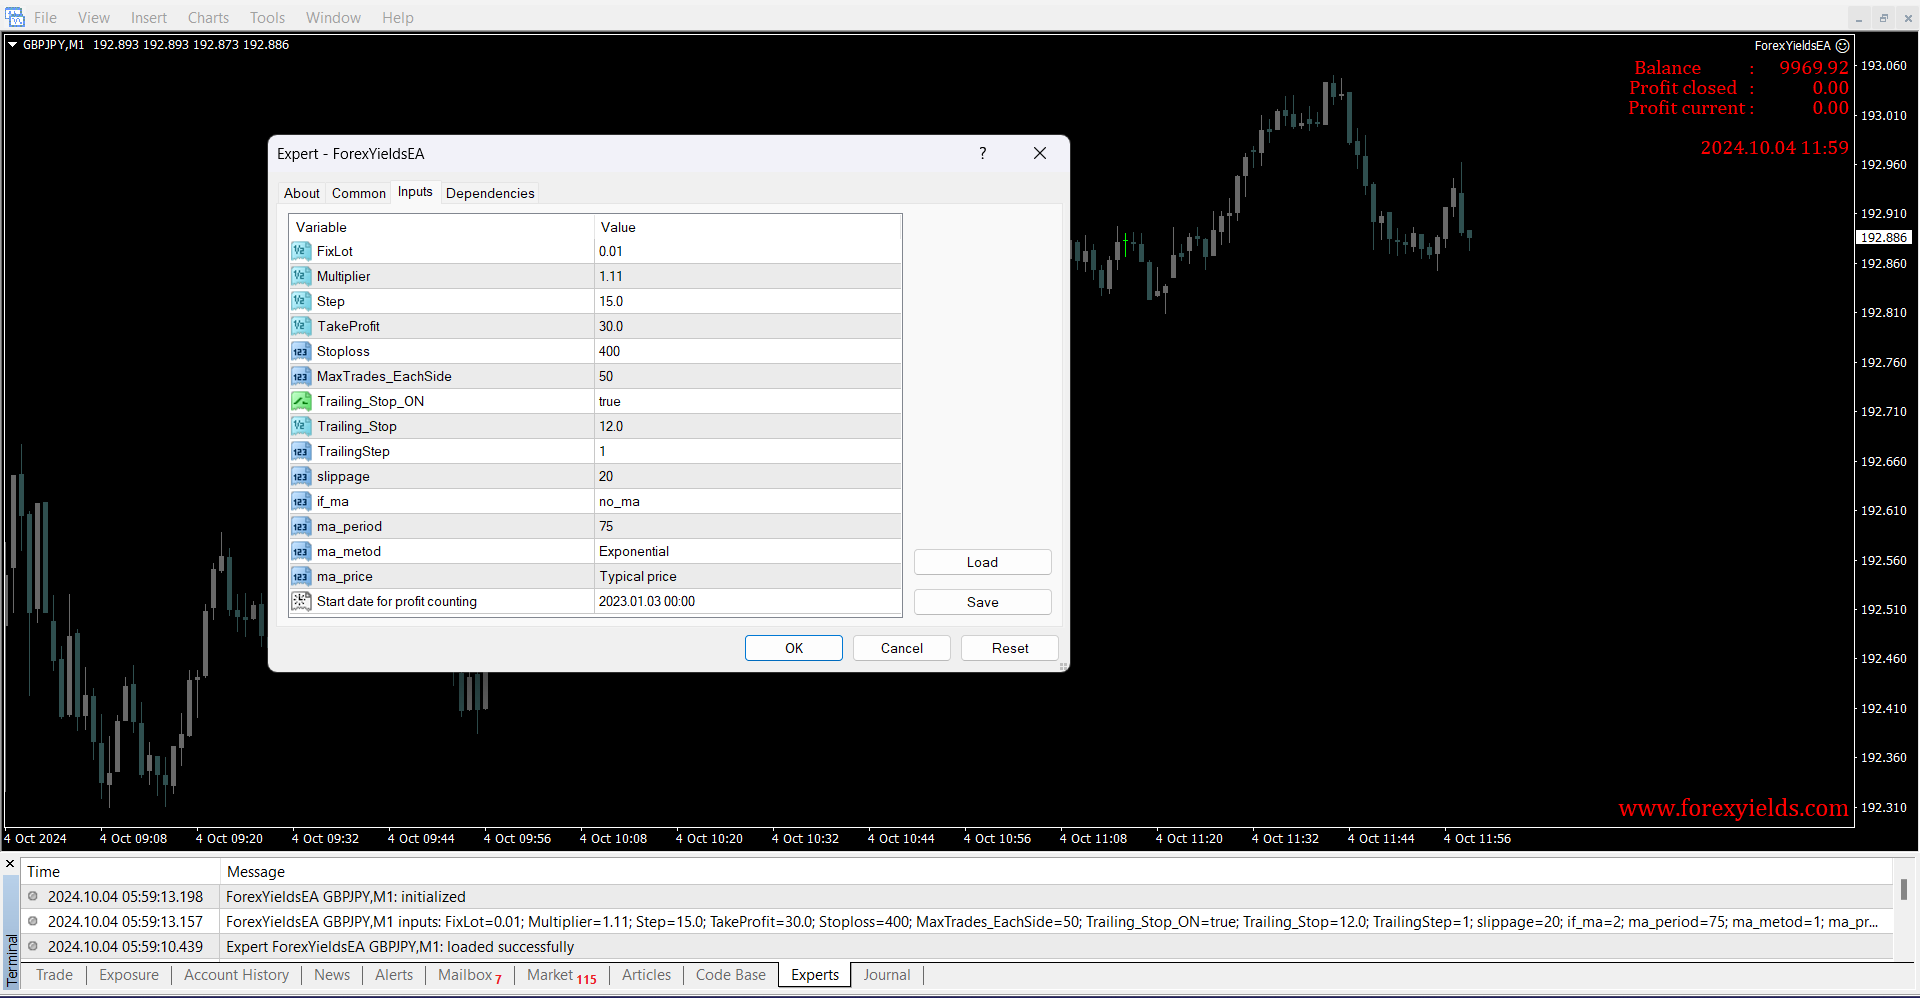Click the MetaTrader app icon in menu bar

(15, 17)
